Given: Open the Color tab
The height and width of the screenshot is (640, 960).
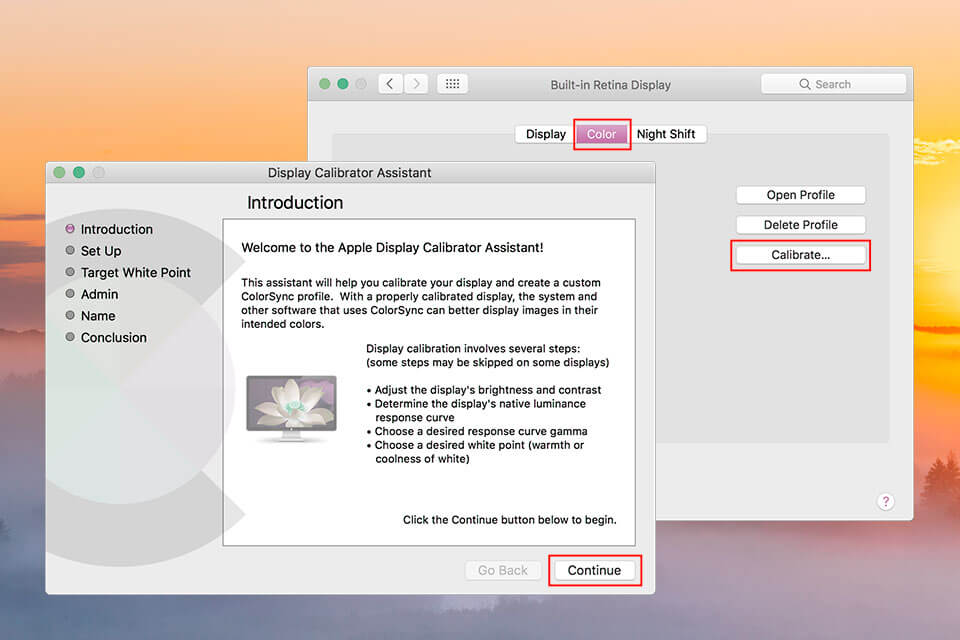Looking at the screenshot, I should click(x=602, y=133).
